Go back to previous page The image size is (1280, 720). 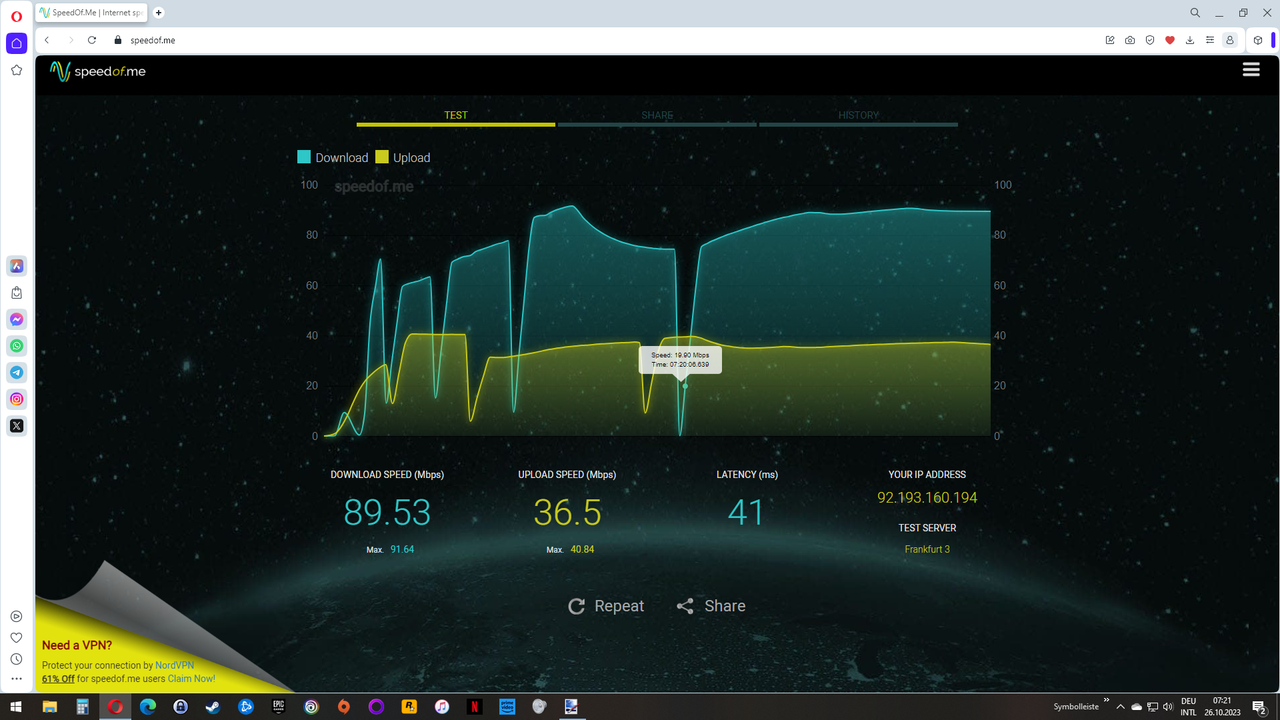click(x=47, y=40)
